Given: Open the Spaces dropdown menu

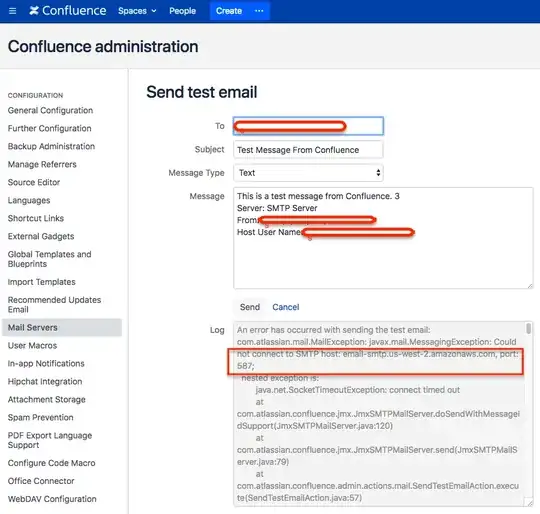Looking at the screenshot, I should click(x=137, y=11).
